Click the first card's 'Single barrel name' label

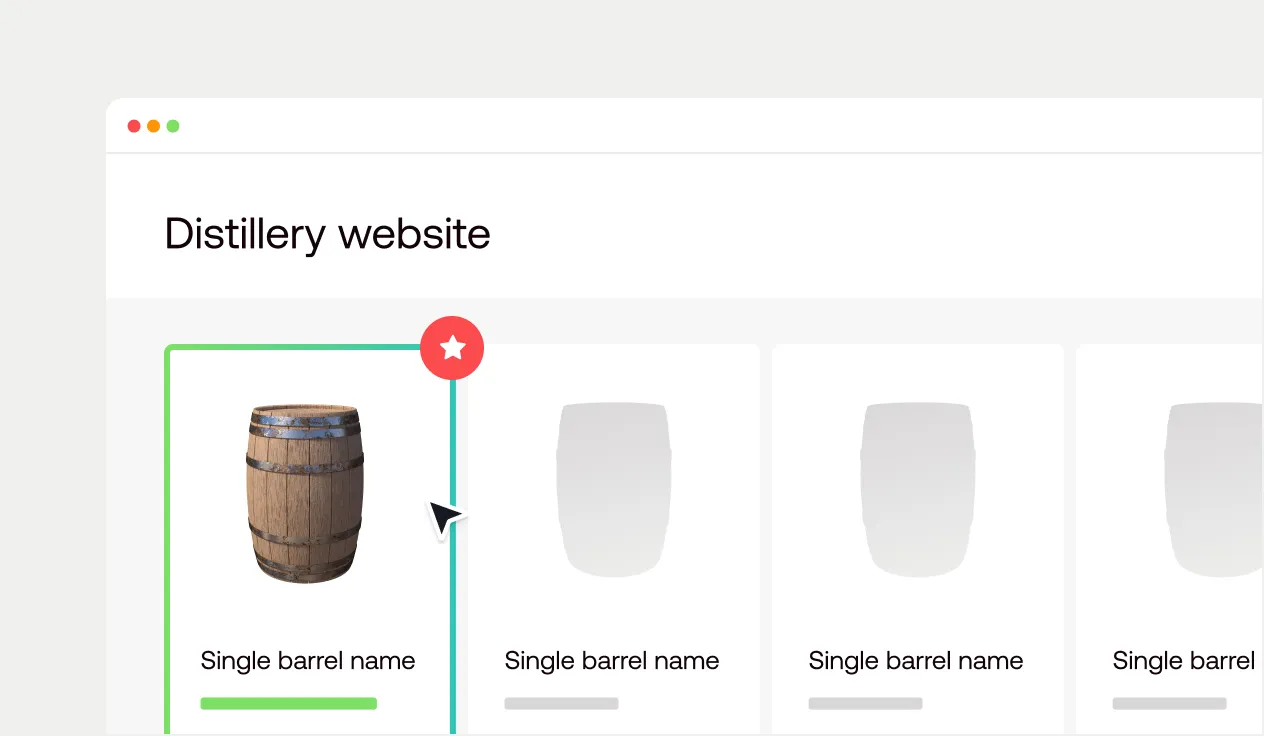[308, 660]
